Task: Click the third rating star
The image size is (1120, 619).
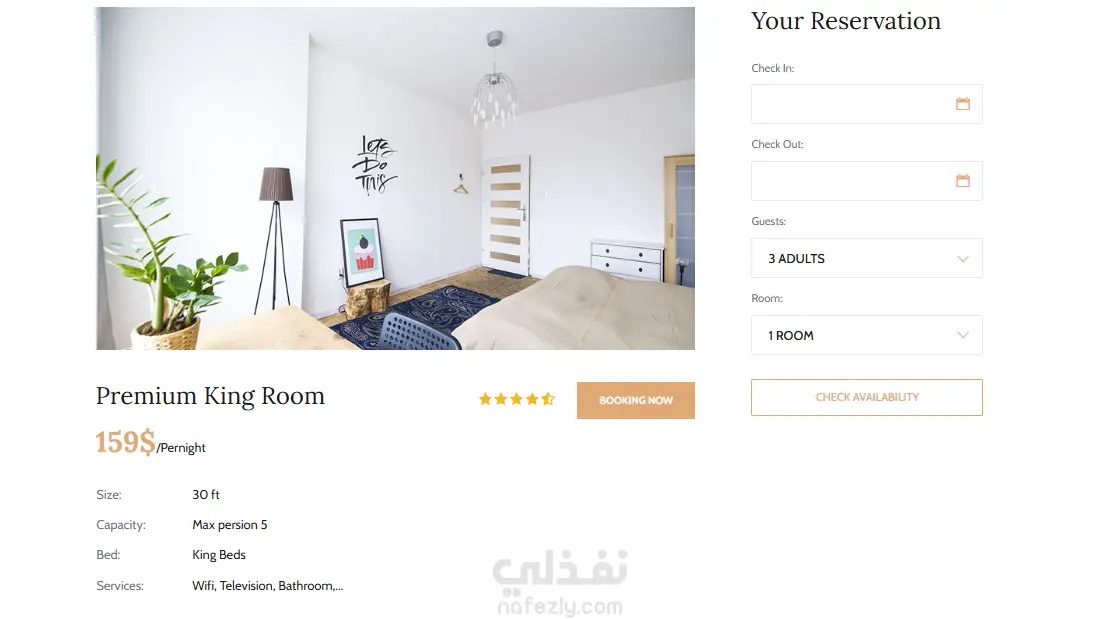Action: click(x=516, y=399)
